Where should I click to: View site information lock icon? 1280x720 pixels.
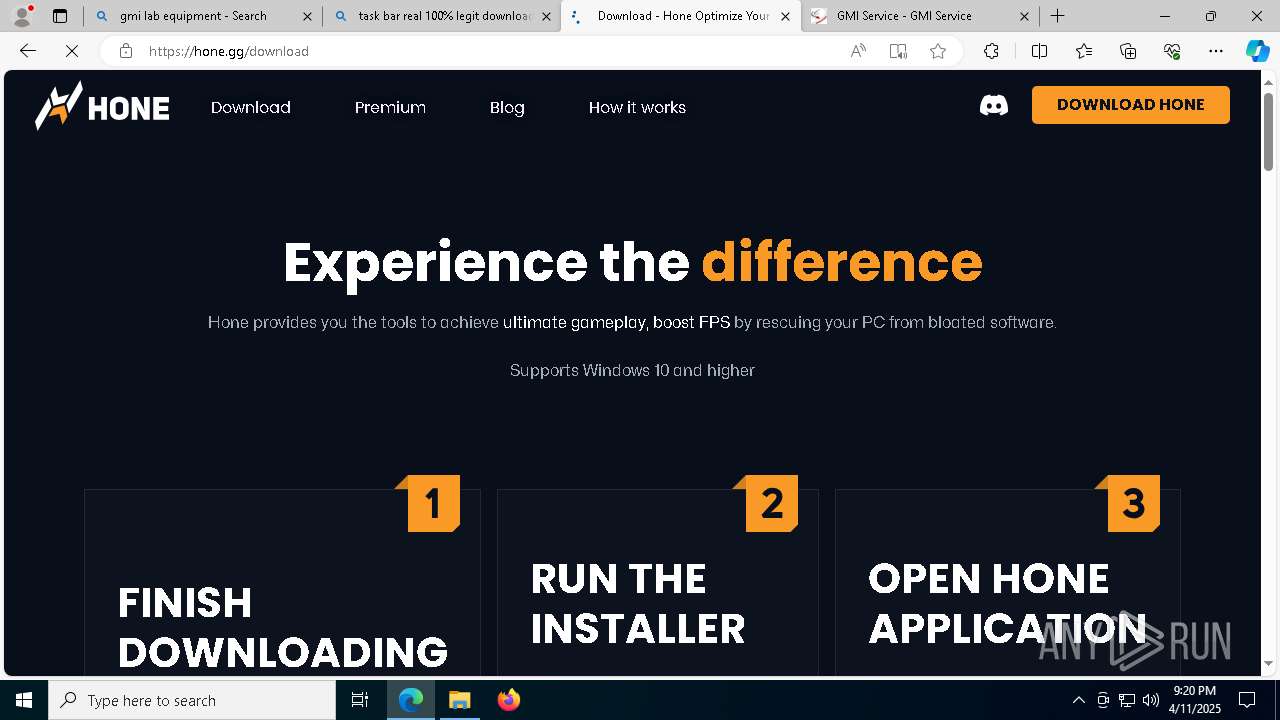click(x=126, y=51)
